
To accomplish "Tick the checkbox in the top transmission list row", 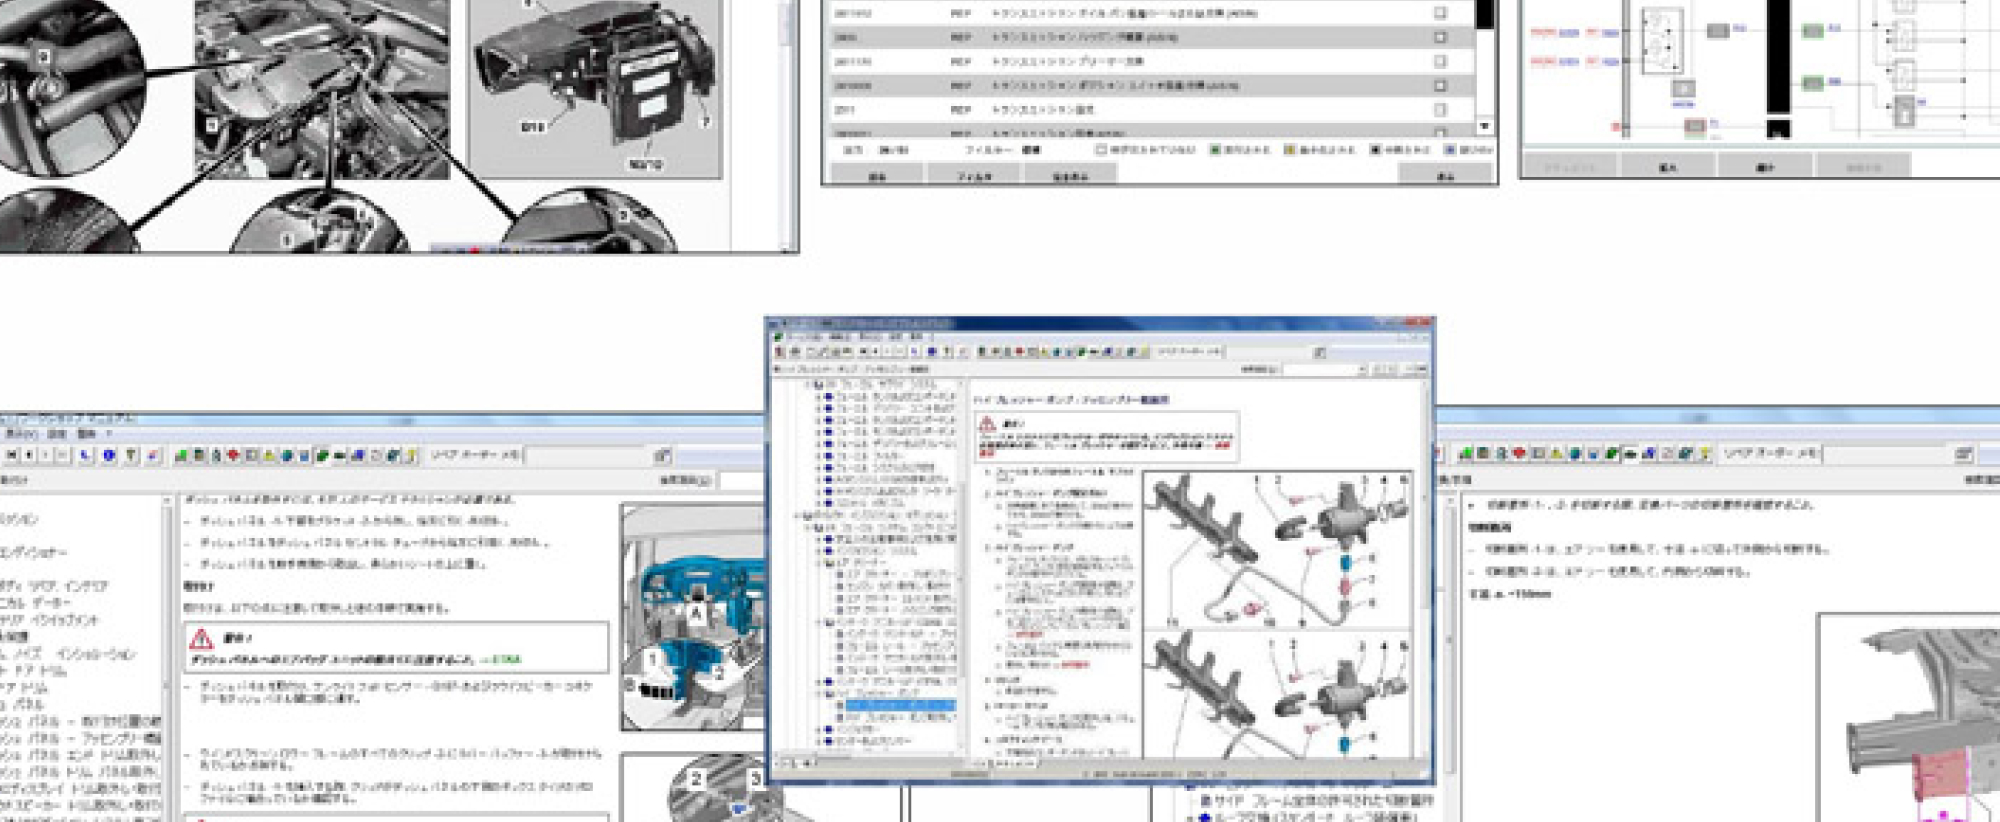I will [1440, 13].
